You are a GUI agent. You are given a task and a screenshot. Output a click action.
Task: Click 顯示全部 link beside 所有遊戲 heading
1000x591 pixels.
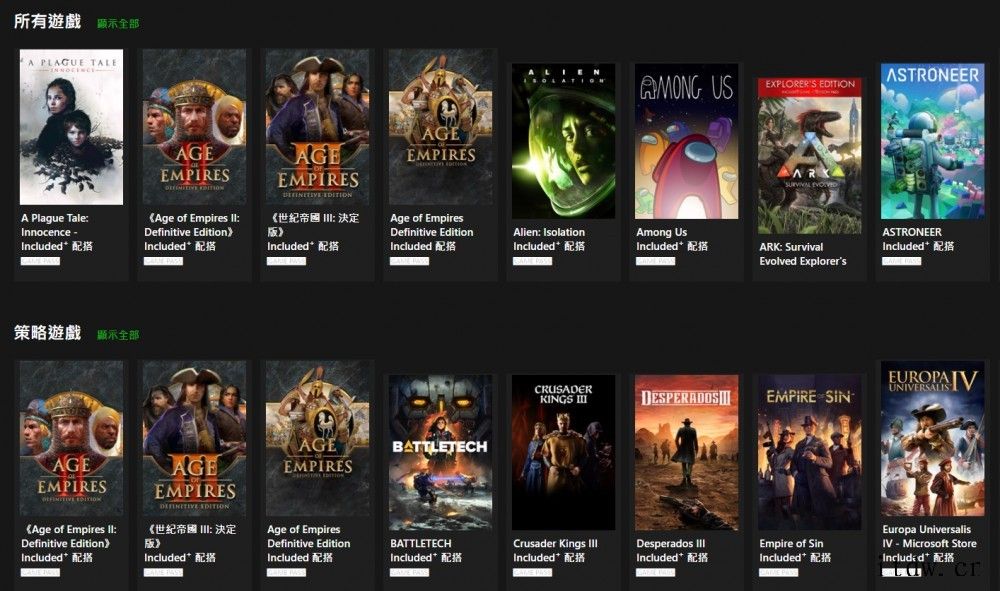tap(118, 24)
